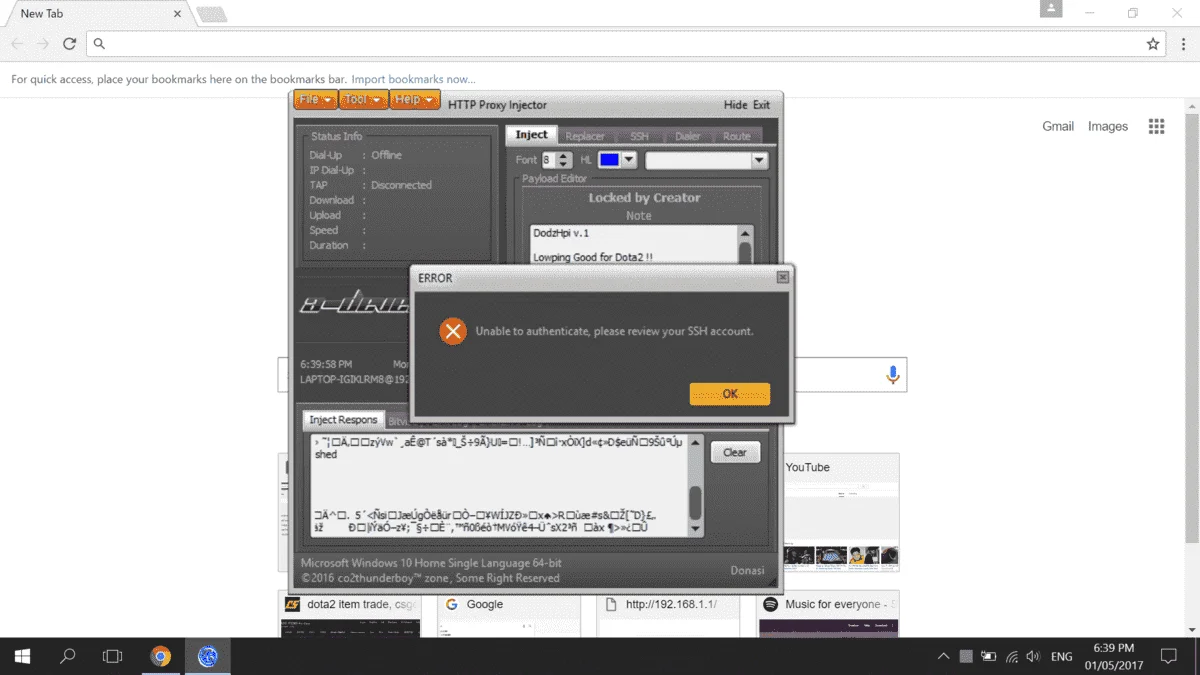Click Hide in HTTP Proxy Injector title
The height and width of the screenshot is (675, 1200).
(735, 105)
